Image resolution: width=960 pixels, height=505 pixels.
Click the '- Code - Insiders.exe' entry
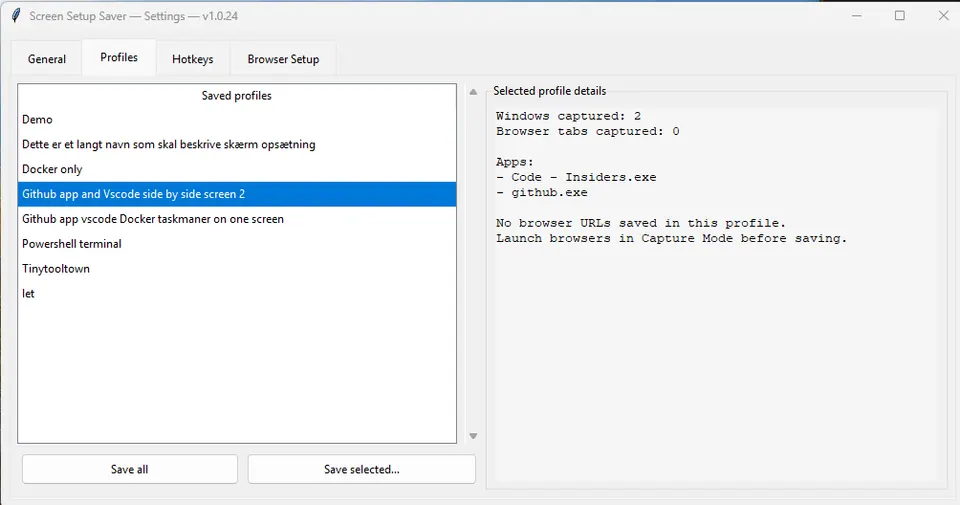point(576,177)
